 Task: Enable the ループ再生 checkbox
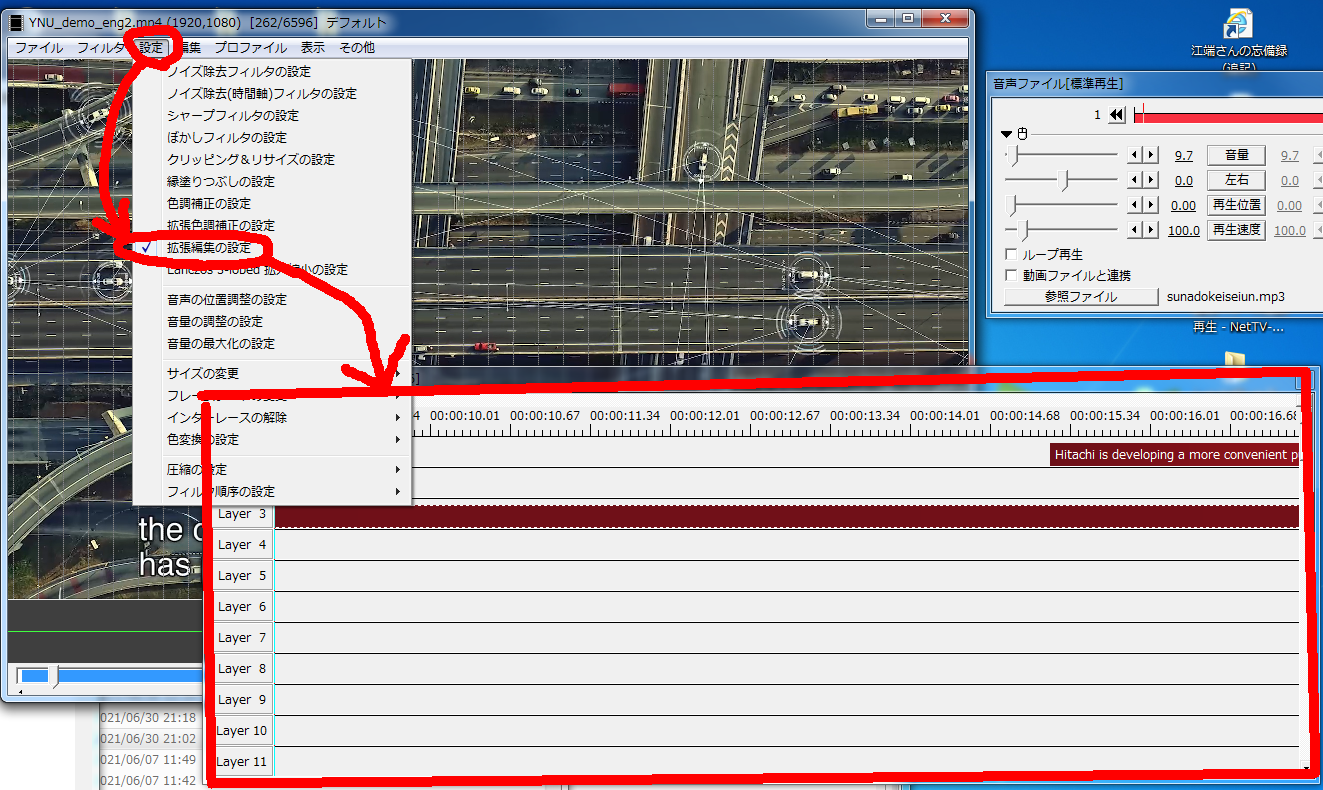(x=1011, y=255)
